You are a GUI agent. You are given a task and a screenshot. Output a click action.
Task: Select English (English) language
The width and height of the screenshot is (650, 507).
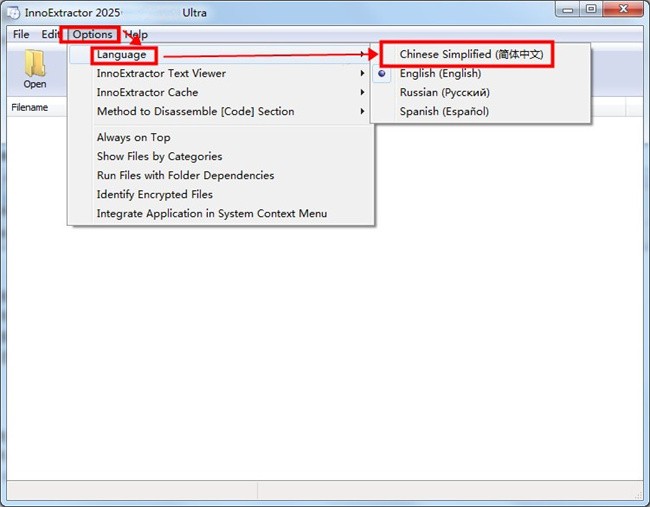(x=481, y=73)
